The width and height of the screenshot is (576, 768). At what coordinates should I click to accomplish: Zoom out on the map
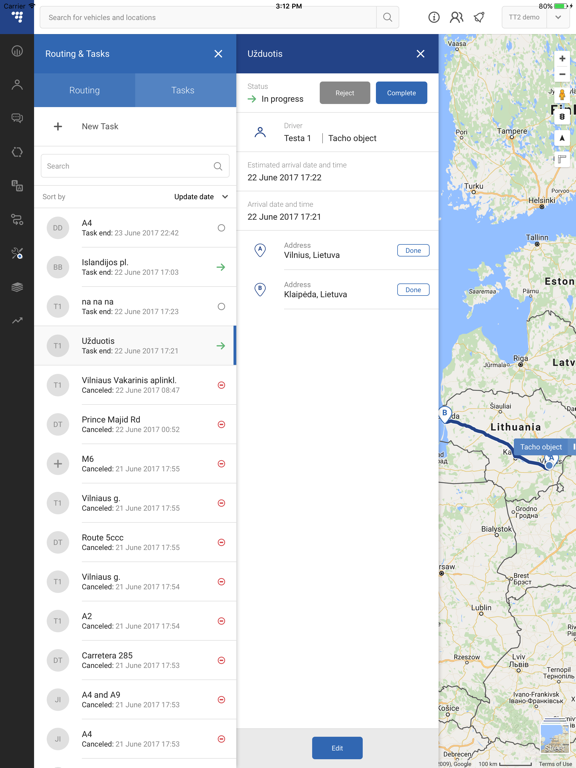(x=562, y=74)
